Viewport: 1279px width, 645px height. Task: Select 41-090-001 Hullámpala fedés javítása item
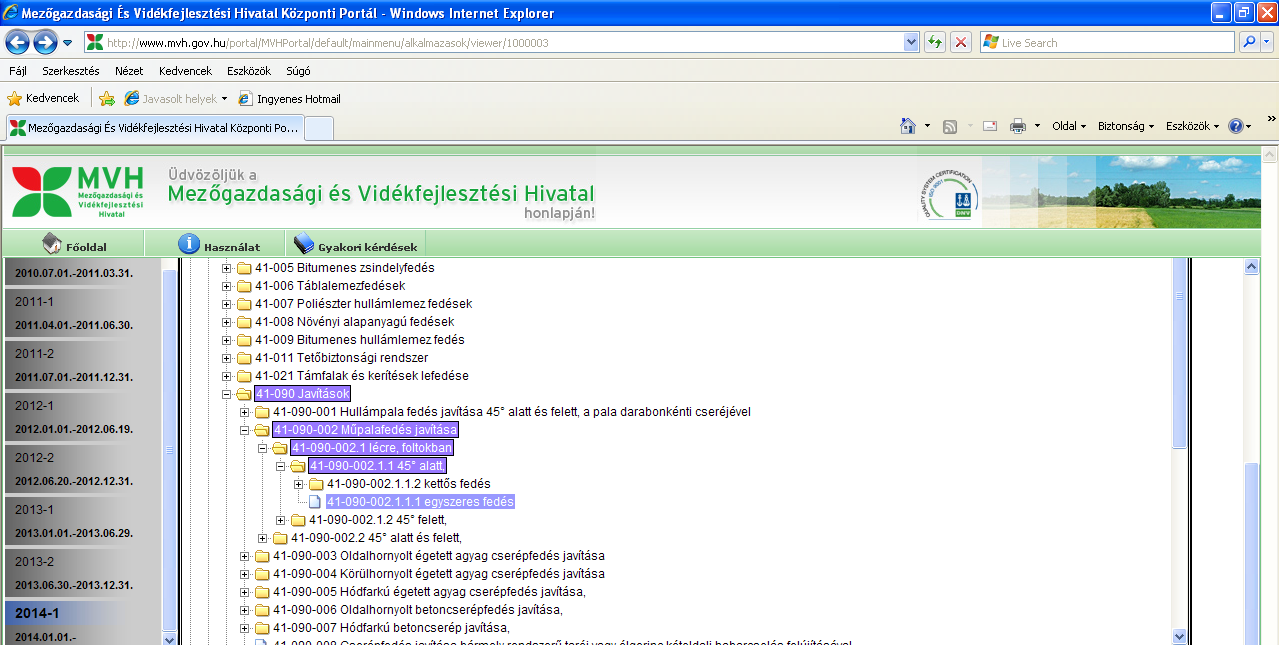point(511,412)
